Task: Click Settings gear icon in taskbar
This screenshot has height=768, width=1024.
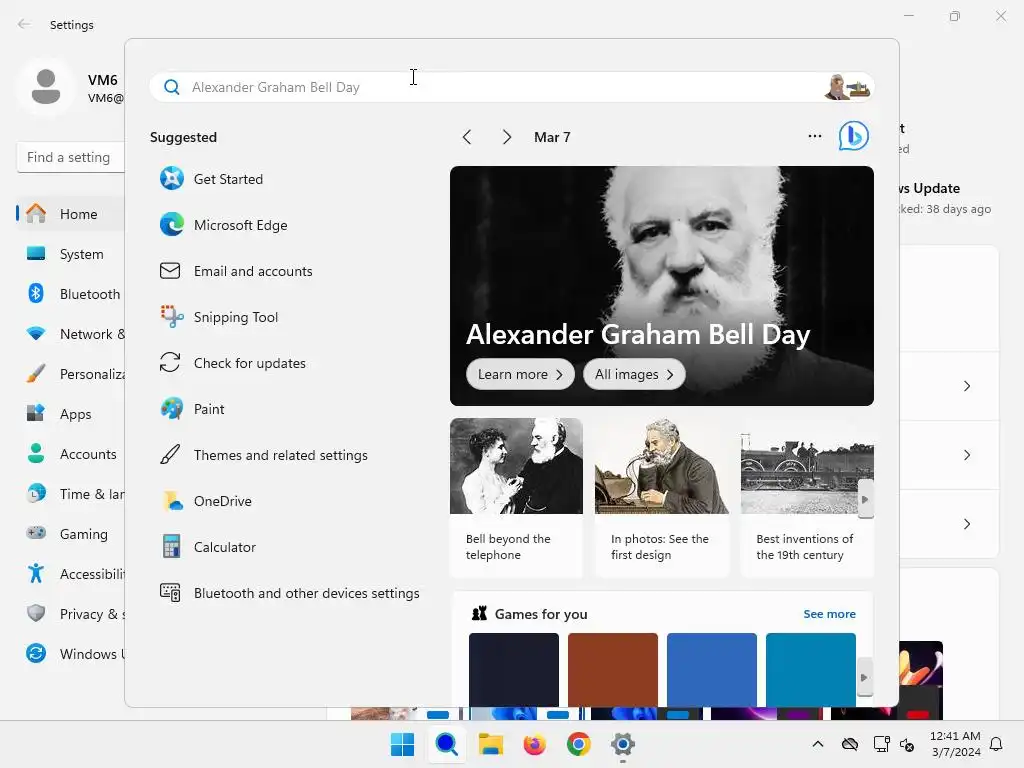Action: [x=622, y=744]
